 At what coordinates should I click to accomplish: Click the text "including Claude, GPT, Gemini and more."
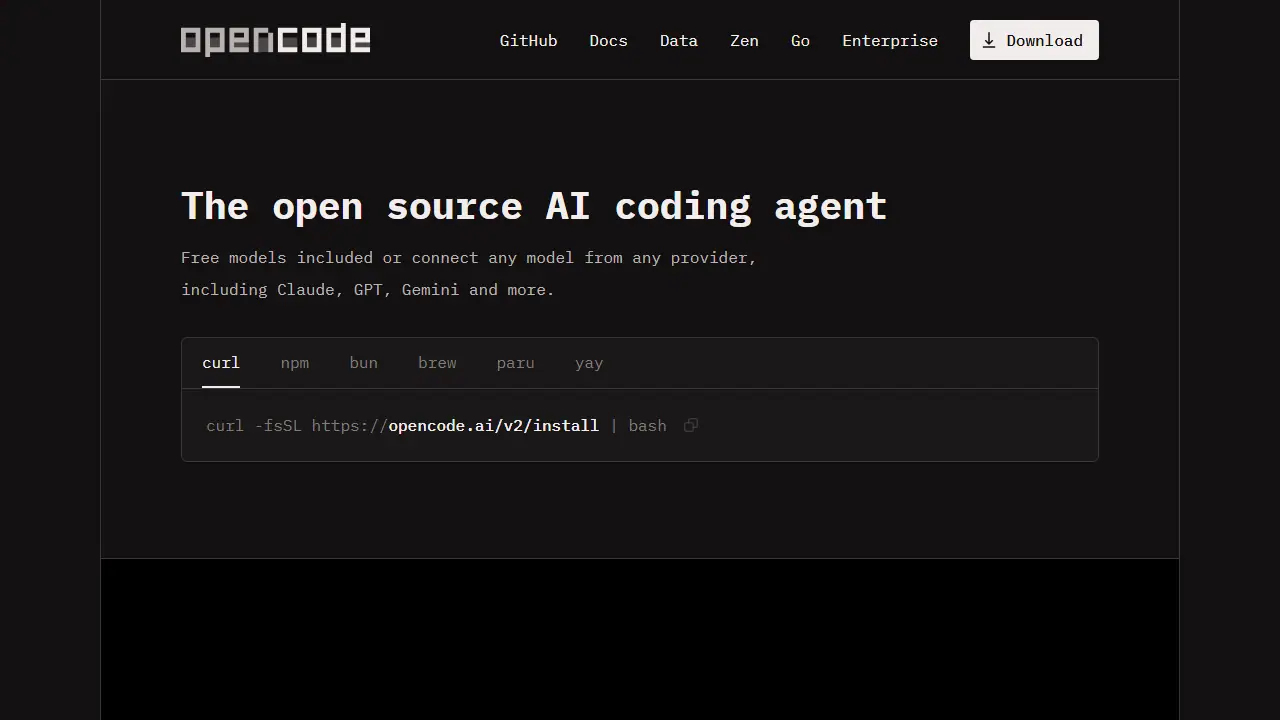[x=367, y=289]
